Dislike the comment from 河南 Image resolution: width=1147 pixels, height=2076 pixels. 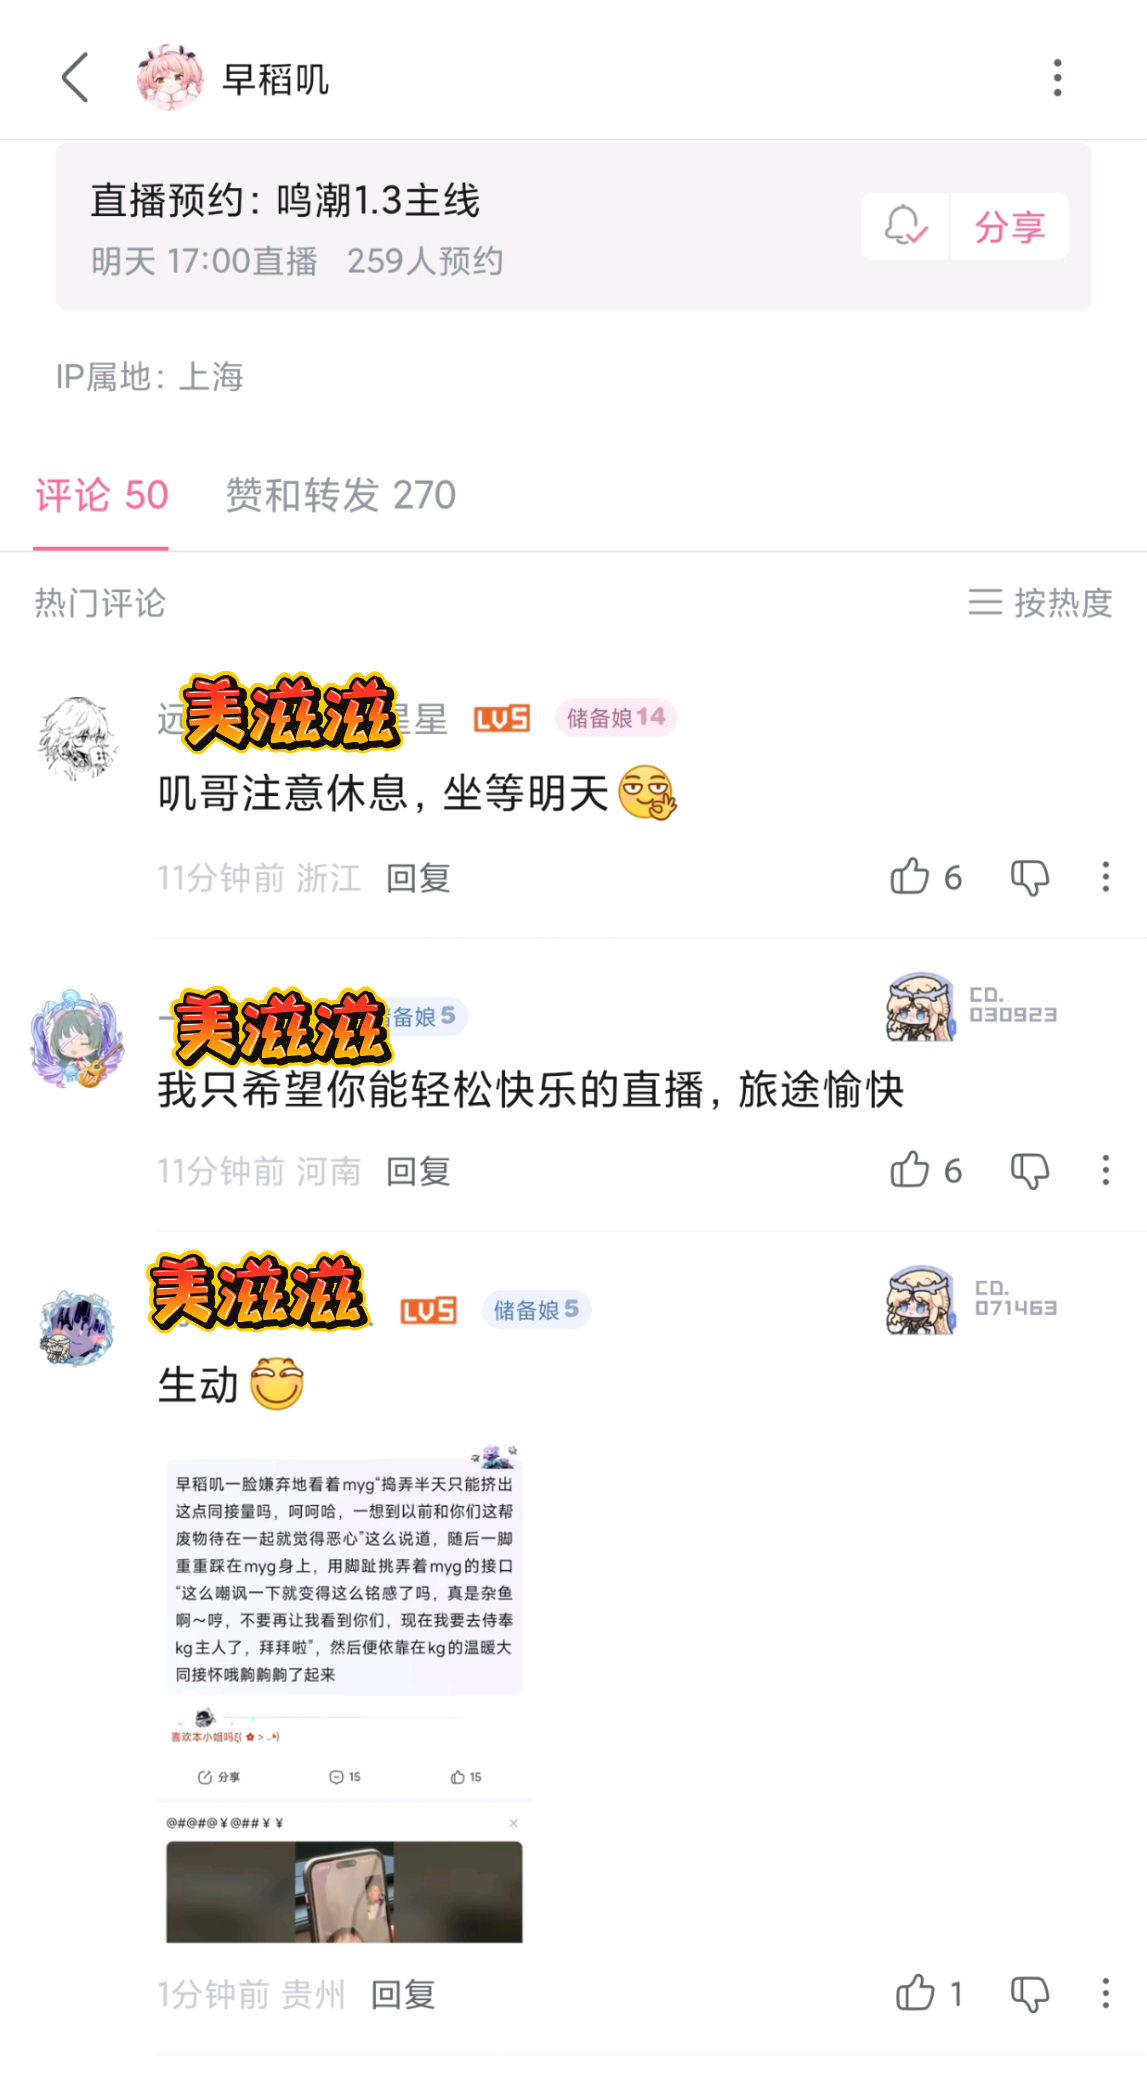[1029, 1171]
